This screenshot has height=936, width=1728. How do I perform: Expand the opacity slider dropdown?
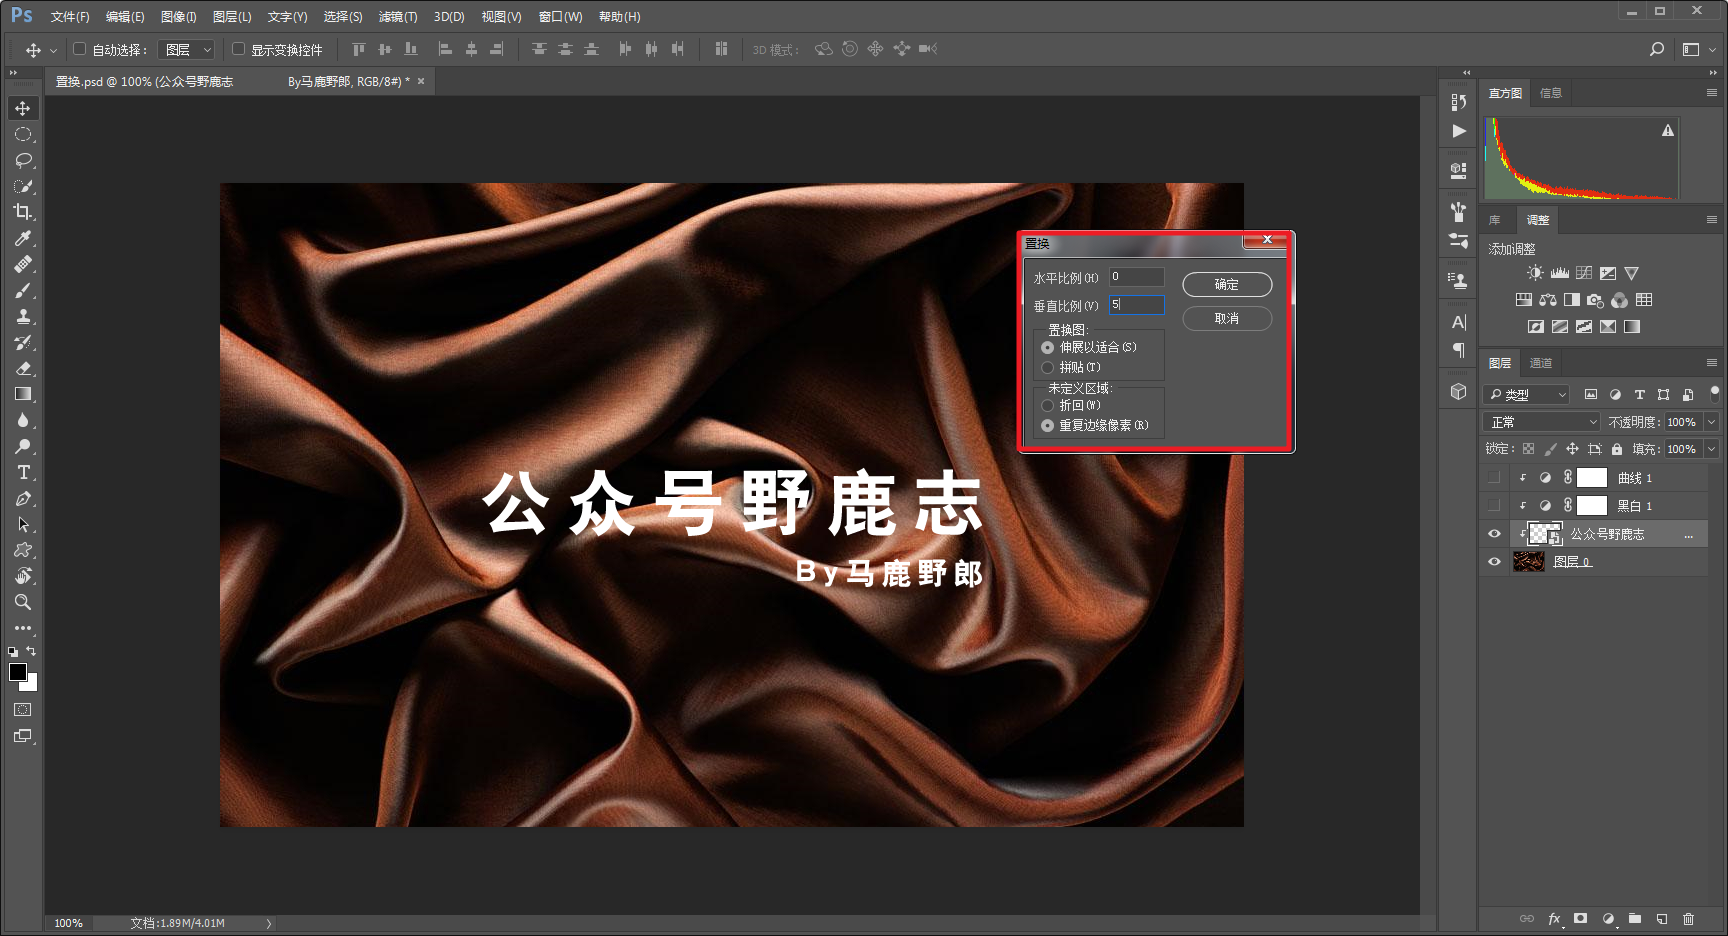pyautogui.click(x=1711, y=422)
